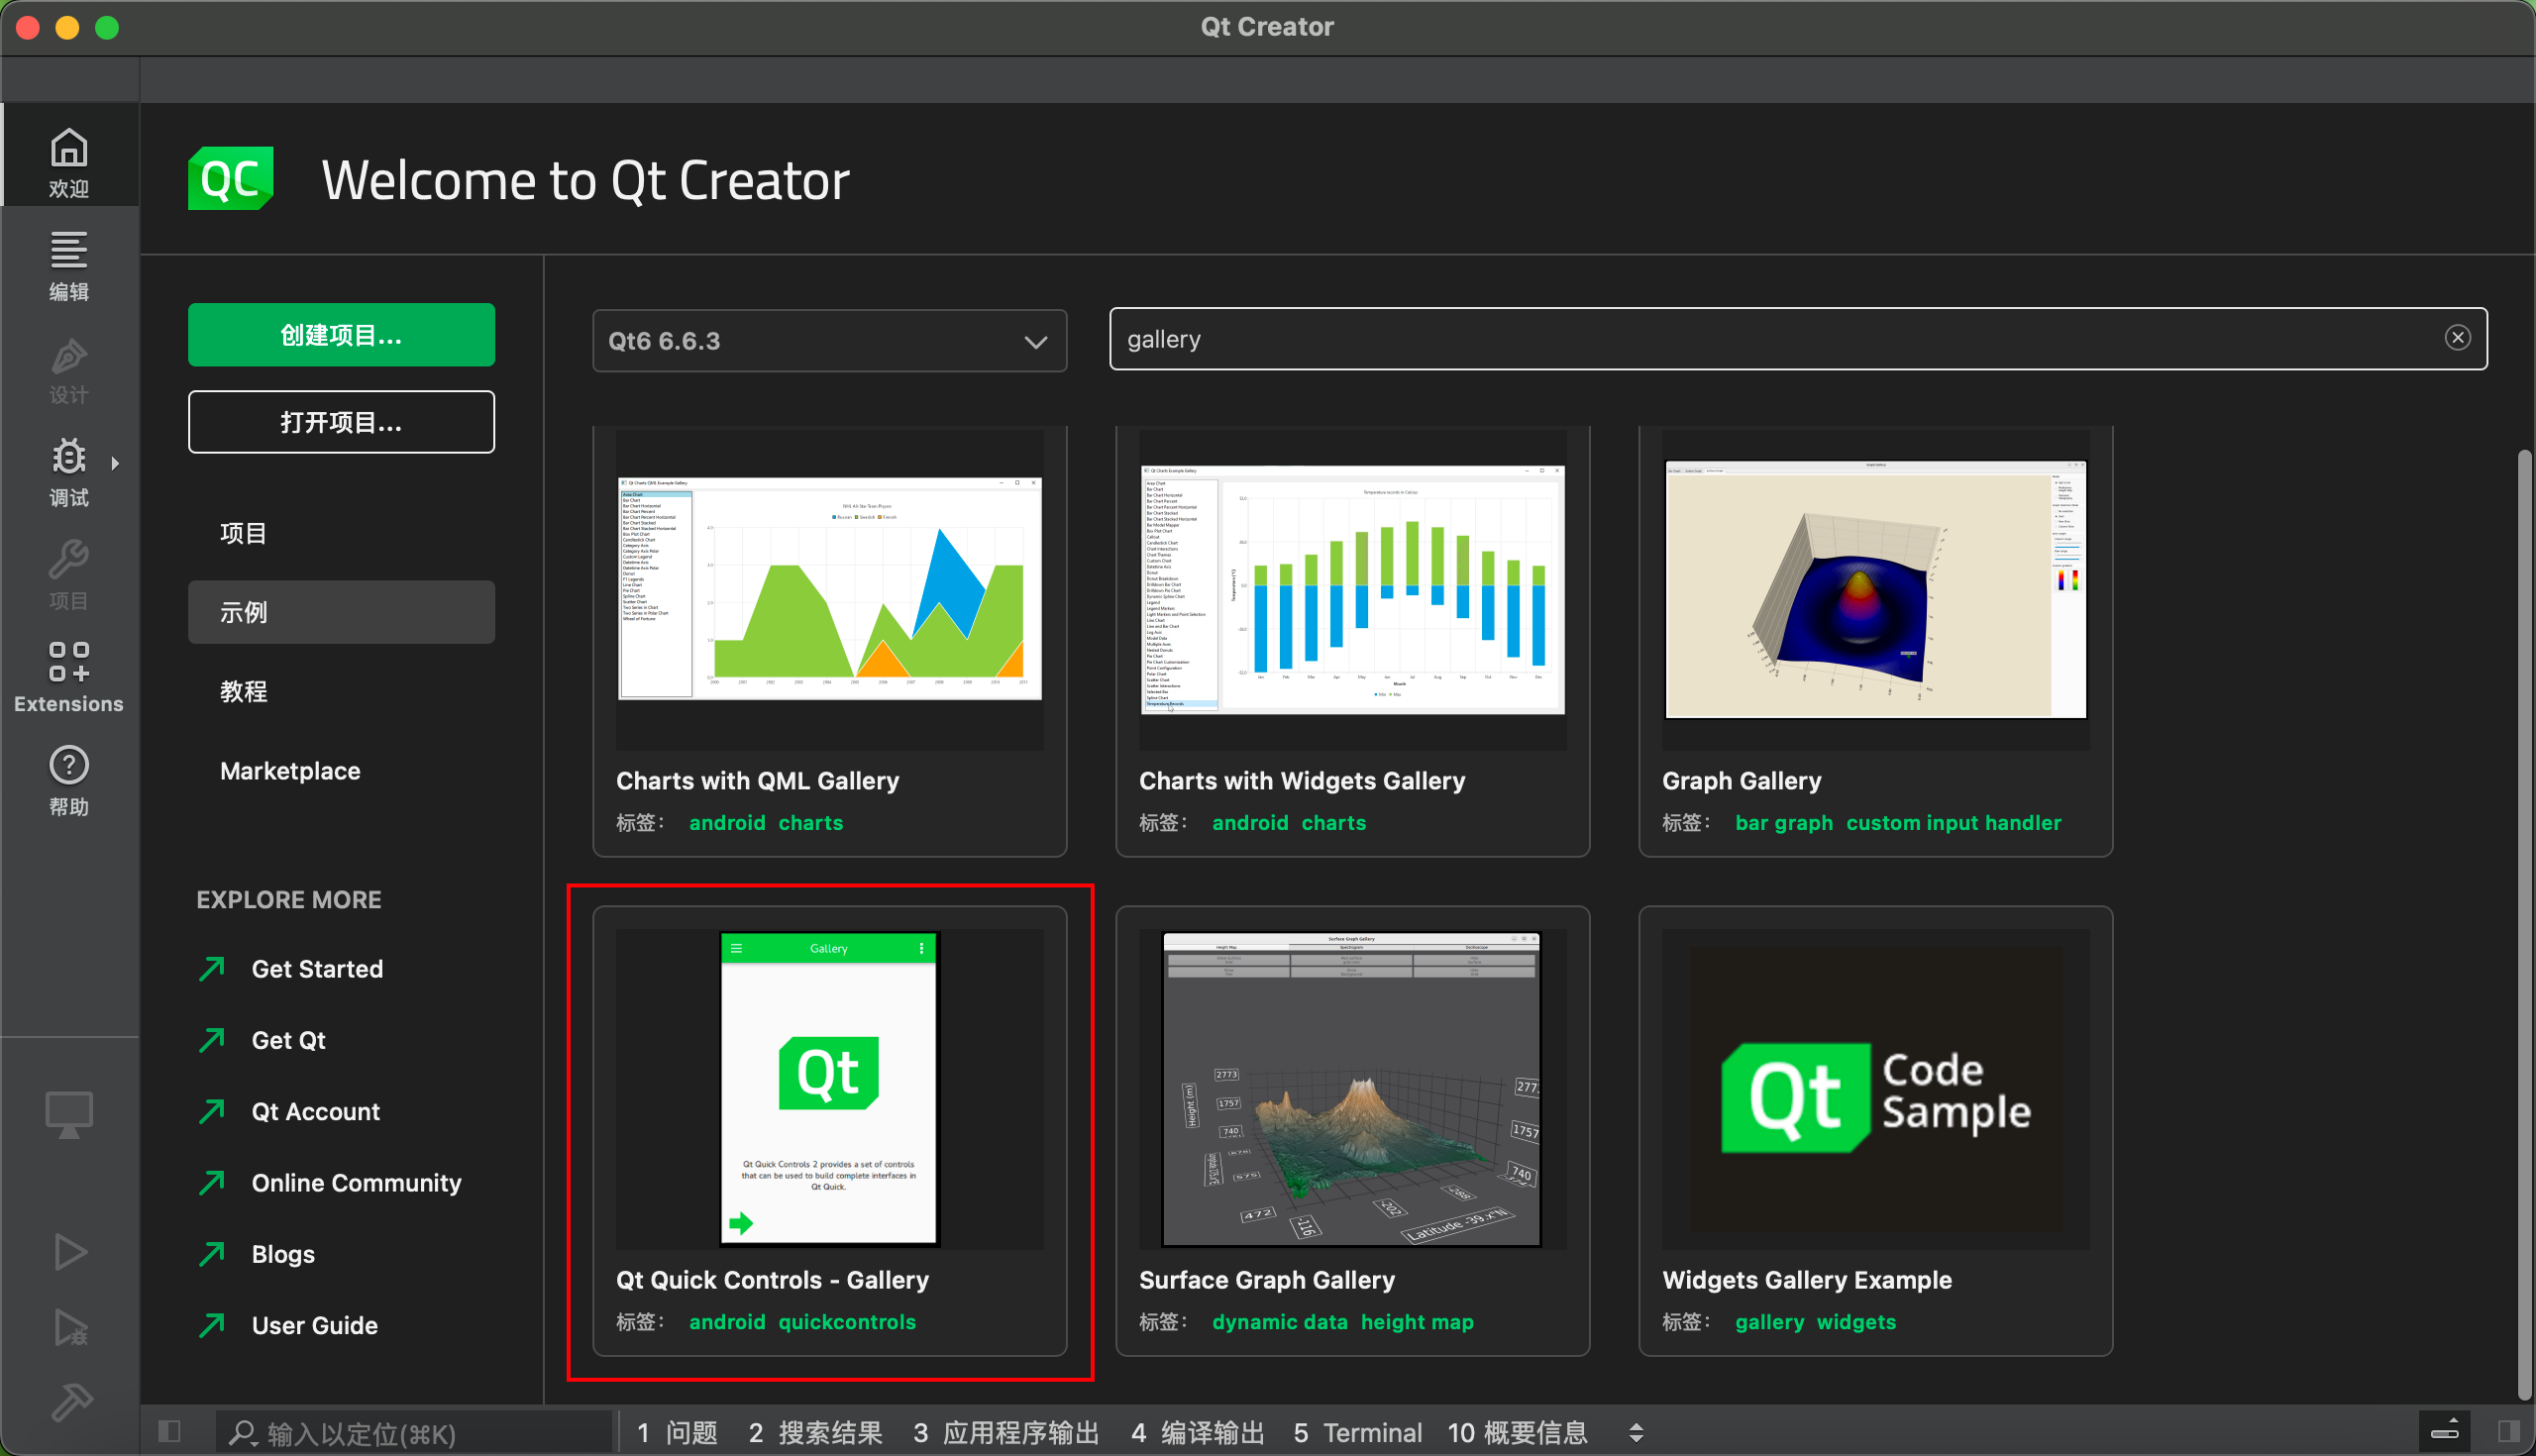2536x1456 pixels.
Task: Select the 教程 tab
Action: pyautogui.click(x=341, y=691)
